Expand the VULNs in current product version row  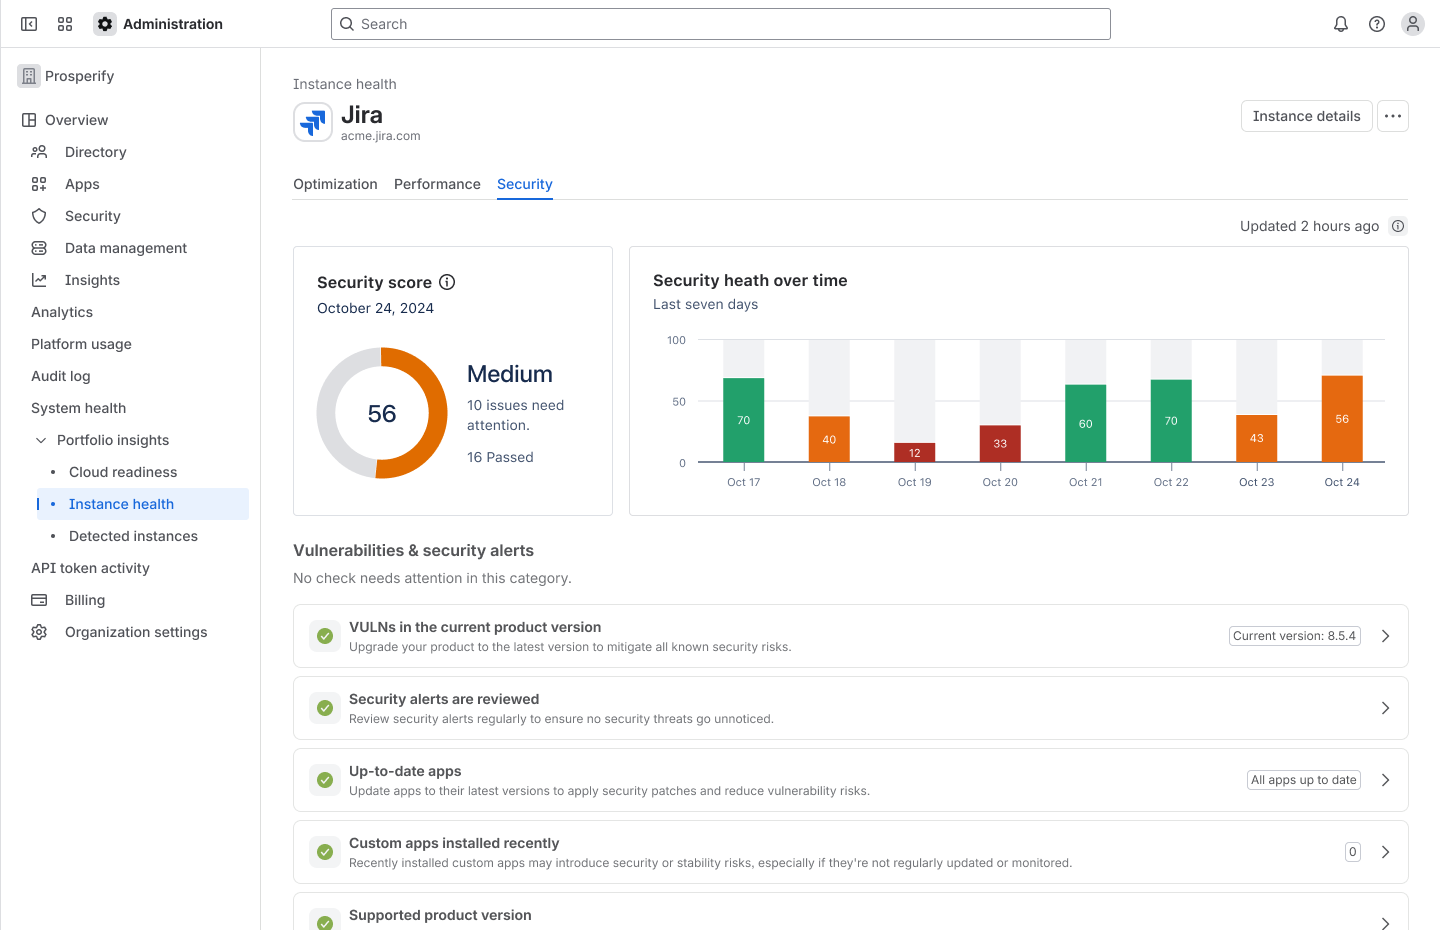point(1385,635)
